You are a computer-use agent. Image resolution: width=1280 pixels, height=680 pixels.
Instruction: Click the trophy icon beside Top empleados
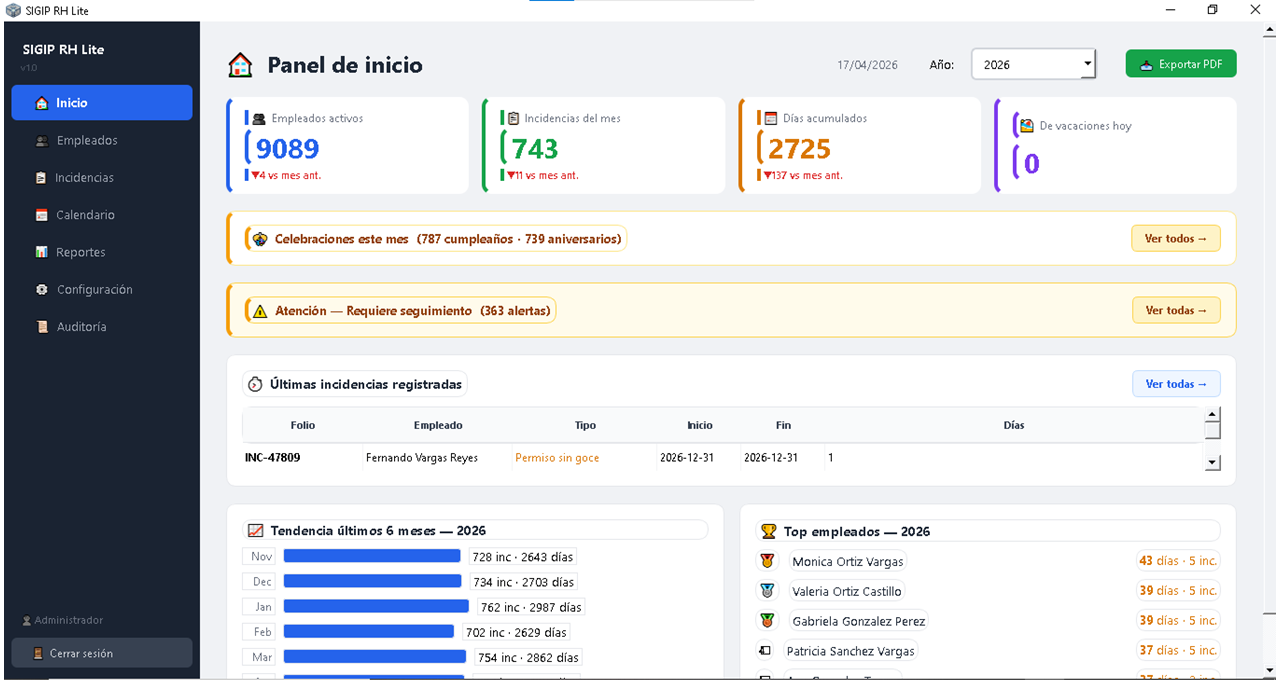(768, 531)
